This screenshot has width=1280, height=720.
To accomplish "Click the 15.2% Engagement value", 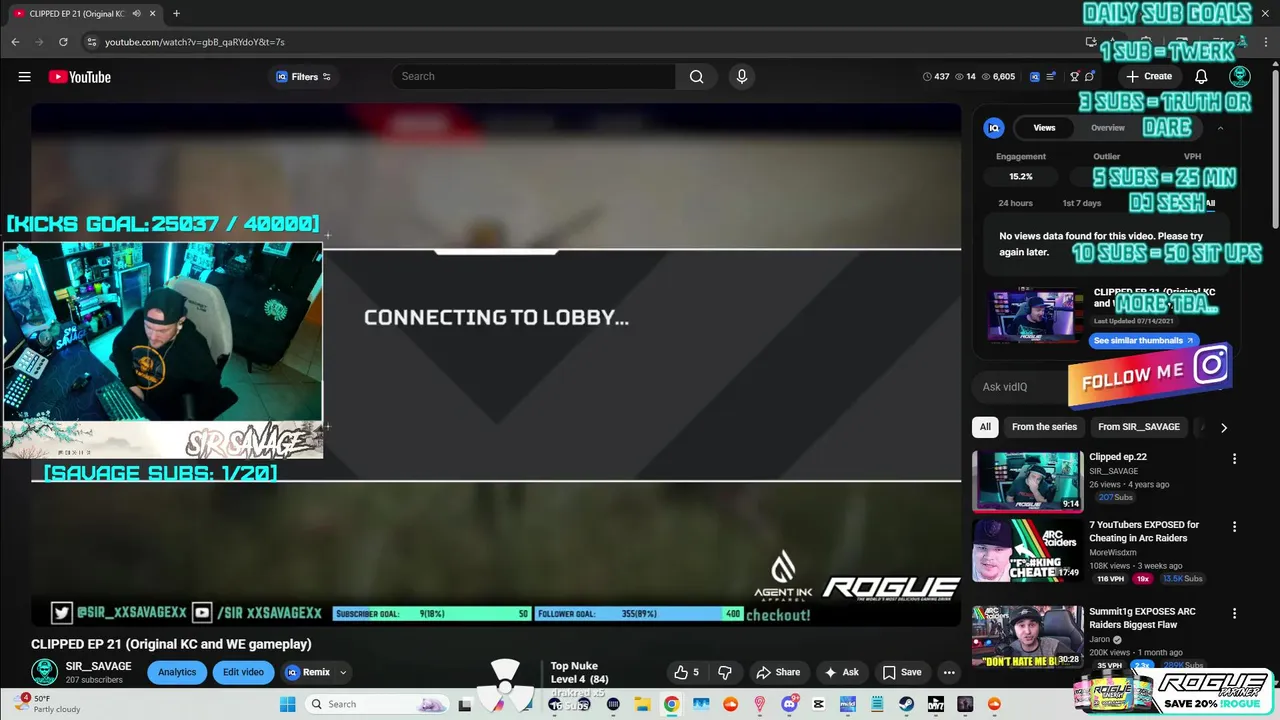I will (1021, 177).
